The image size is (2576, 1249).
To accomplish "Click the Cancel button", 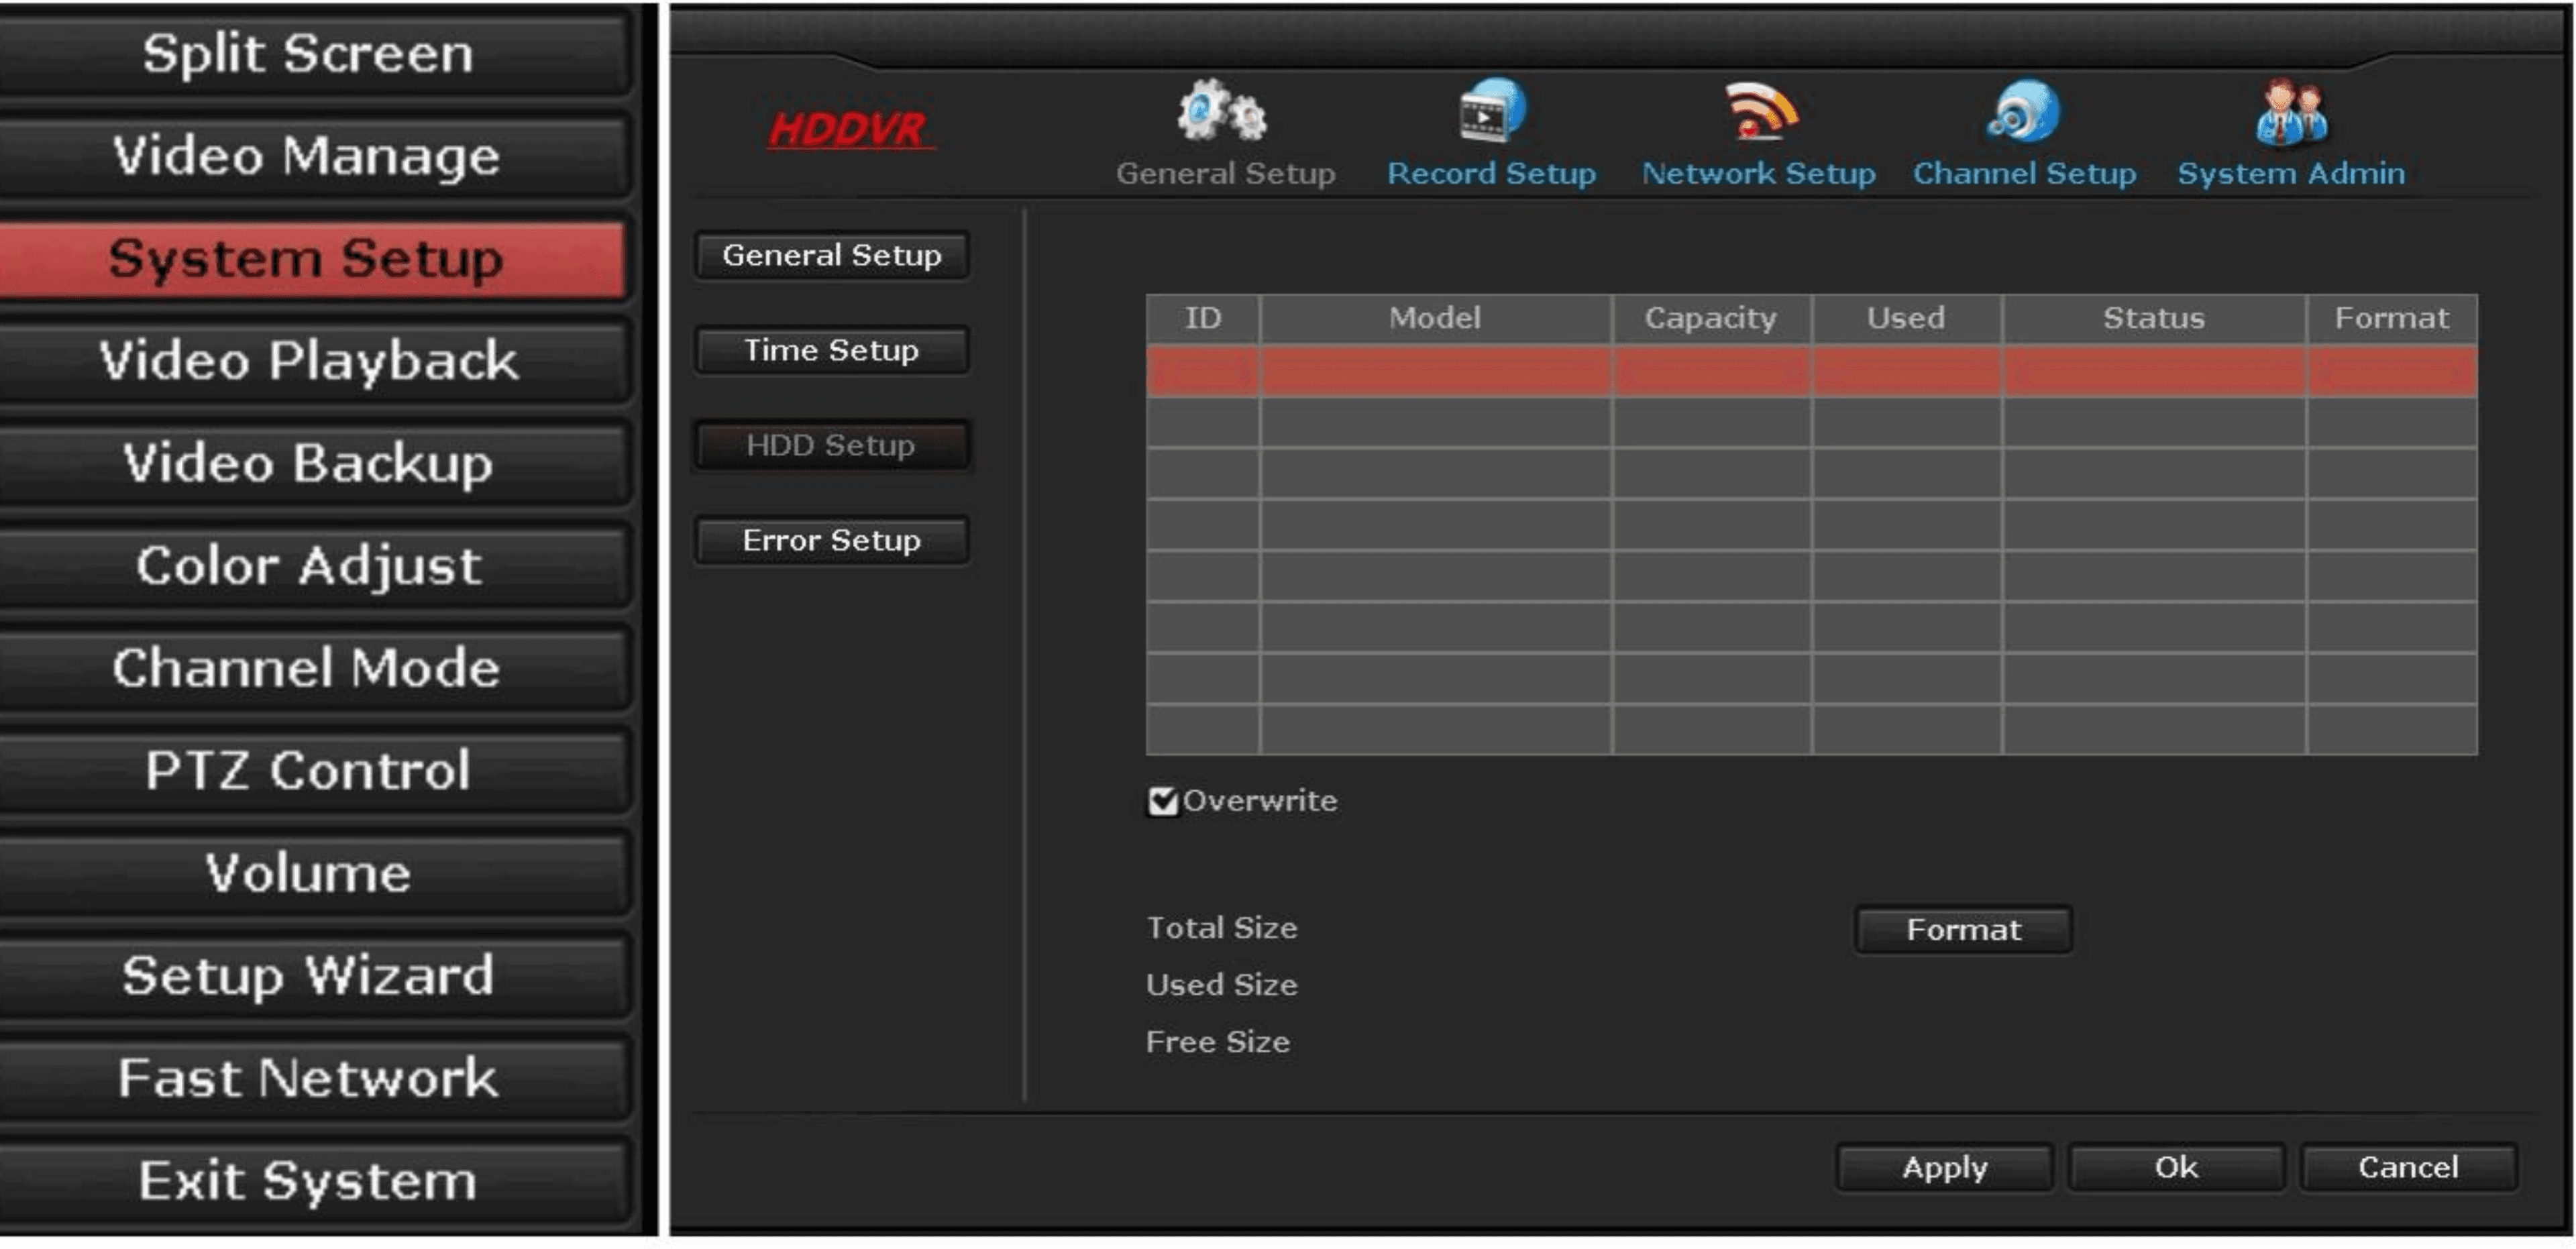I will click(x=2408, y=1168).
